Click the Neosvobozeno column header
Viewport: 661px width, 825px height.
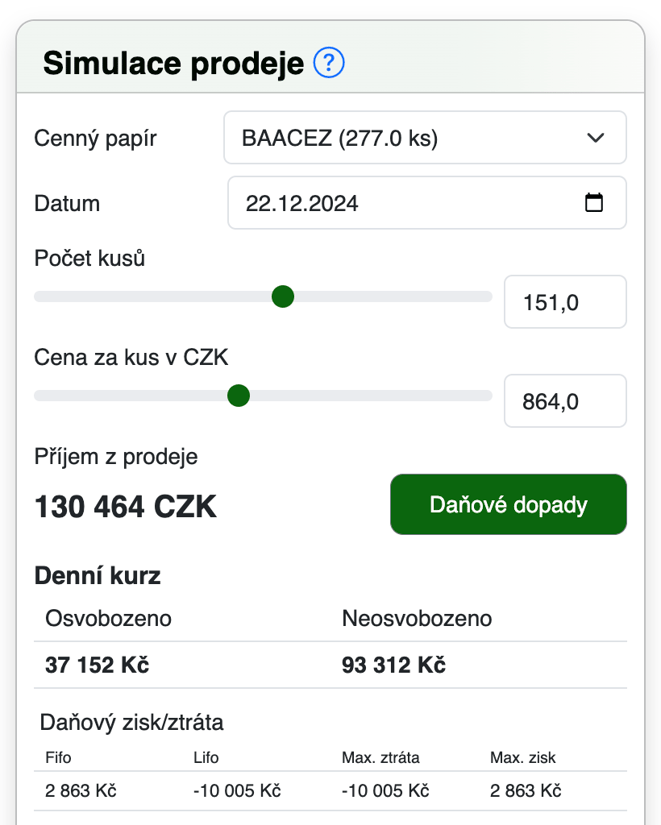[x=417, y=619]
